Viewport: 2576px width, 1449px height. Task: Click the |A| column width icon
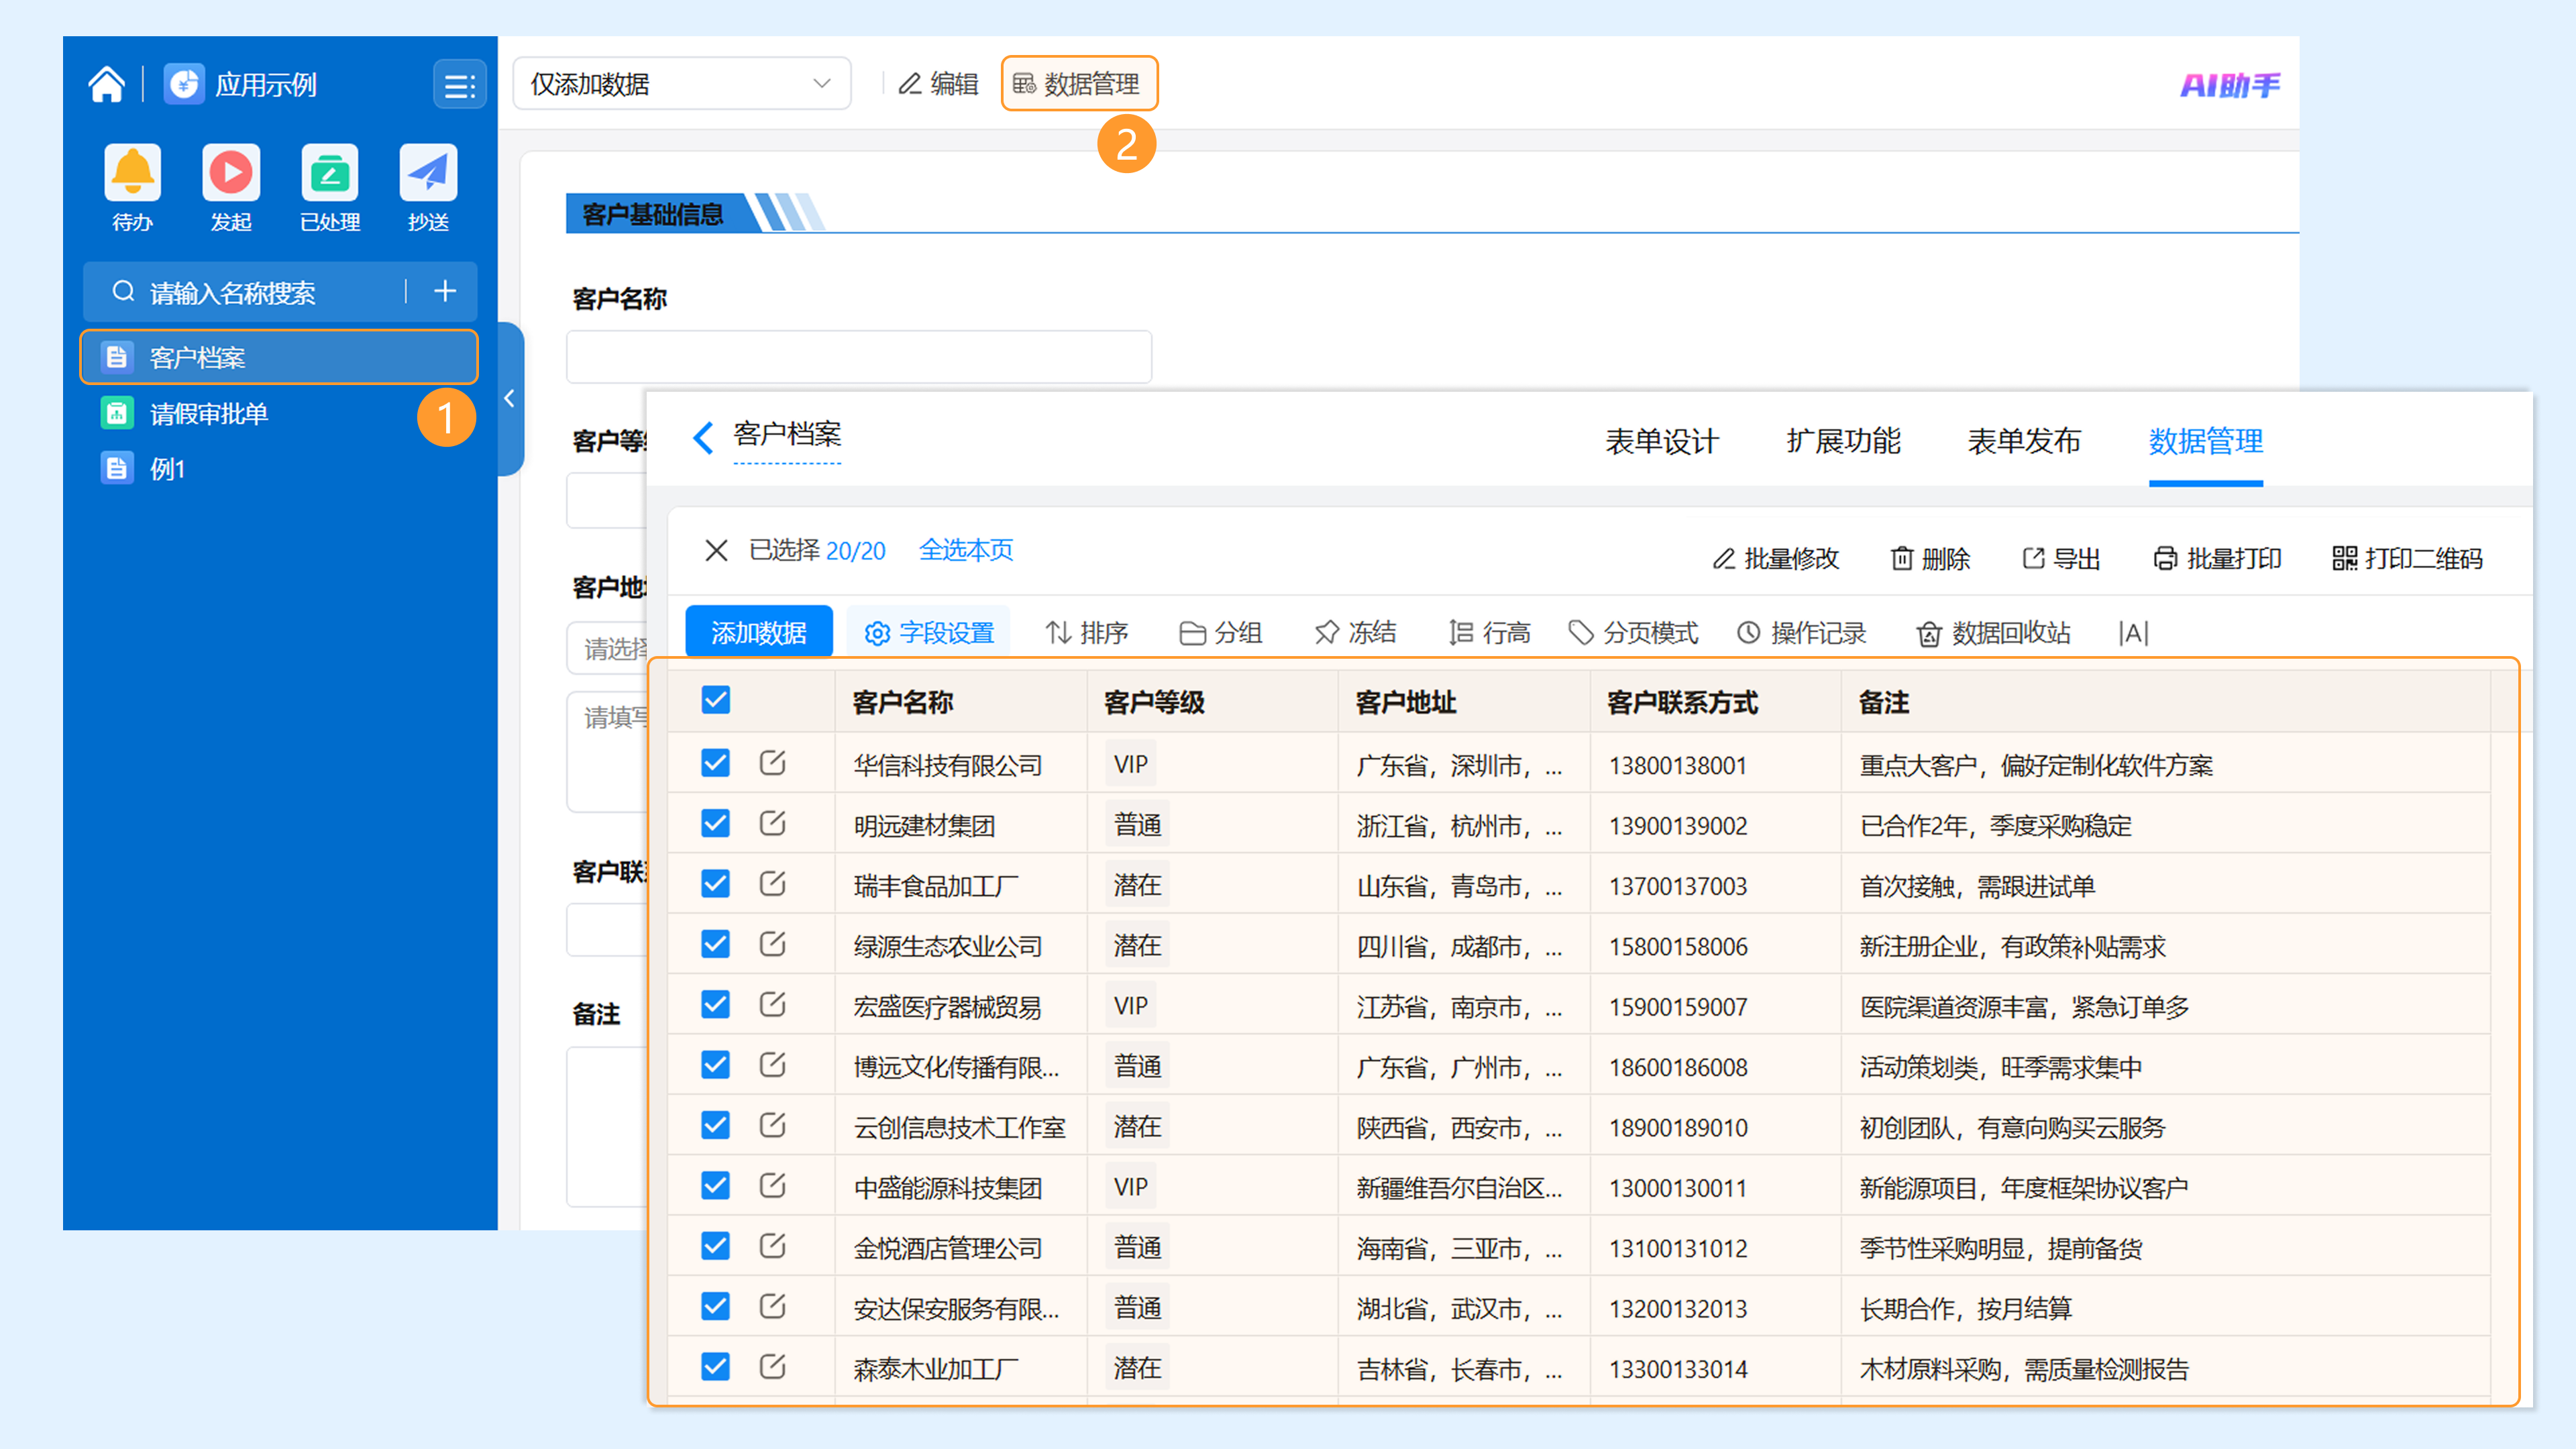tap(2133, 633)
